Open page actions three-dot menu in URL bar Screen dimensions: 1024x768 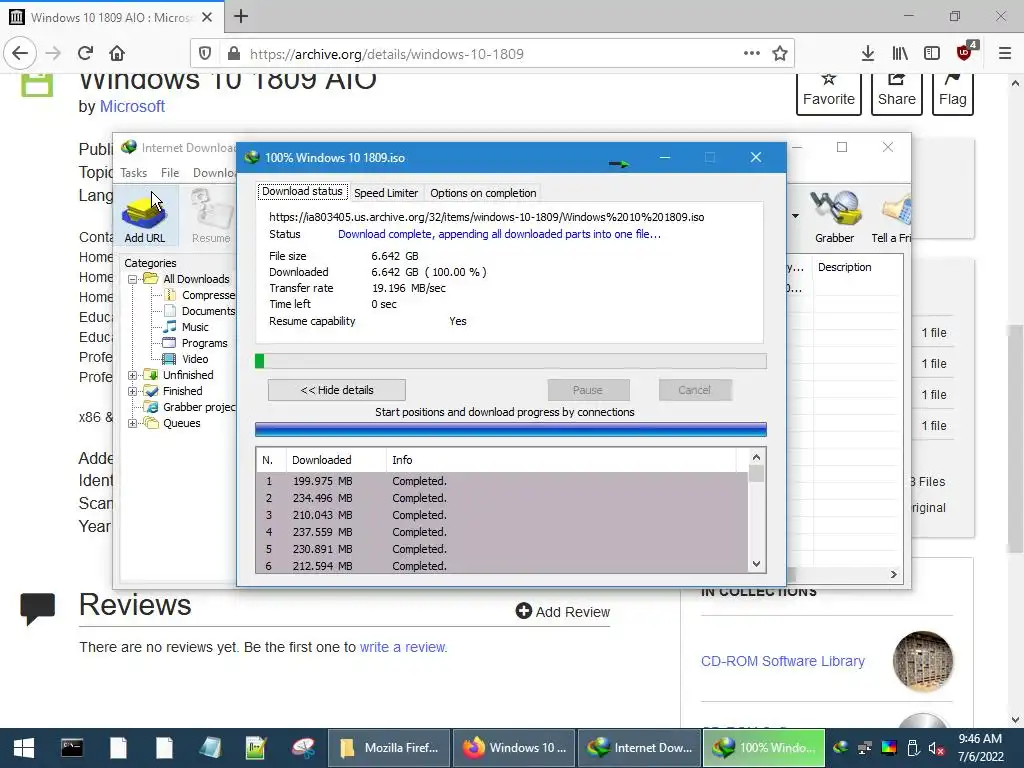(752, 53)
